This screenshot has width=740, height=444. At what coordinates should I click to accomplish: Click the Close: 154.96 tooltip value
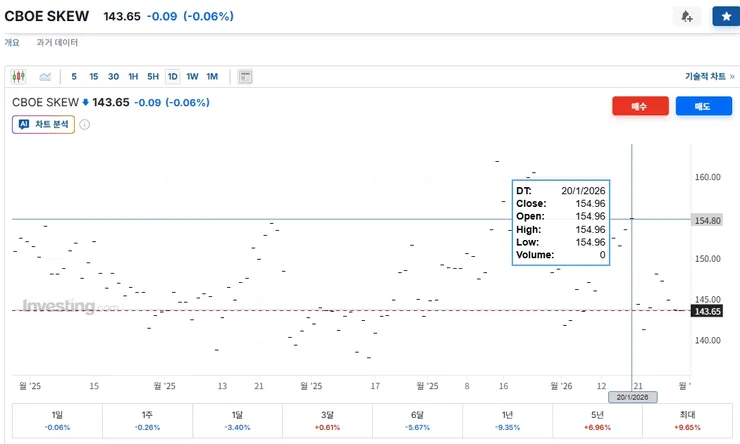(590, 203)
